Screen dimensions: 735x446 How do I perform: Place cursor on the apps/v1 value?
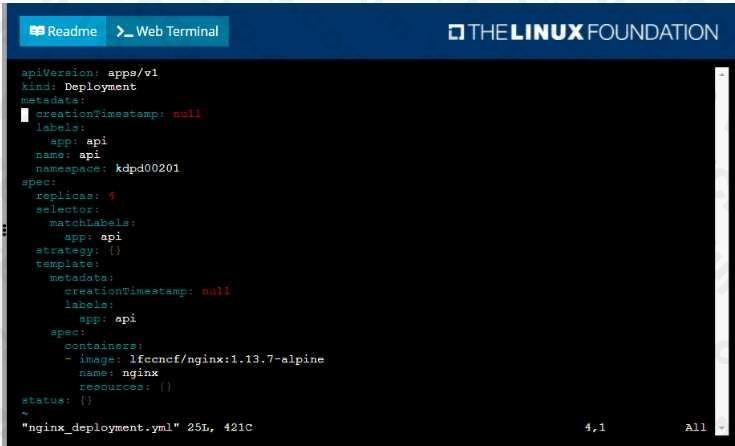[133, 73]
